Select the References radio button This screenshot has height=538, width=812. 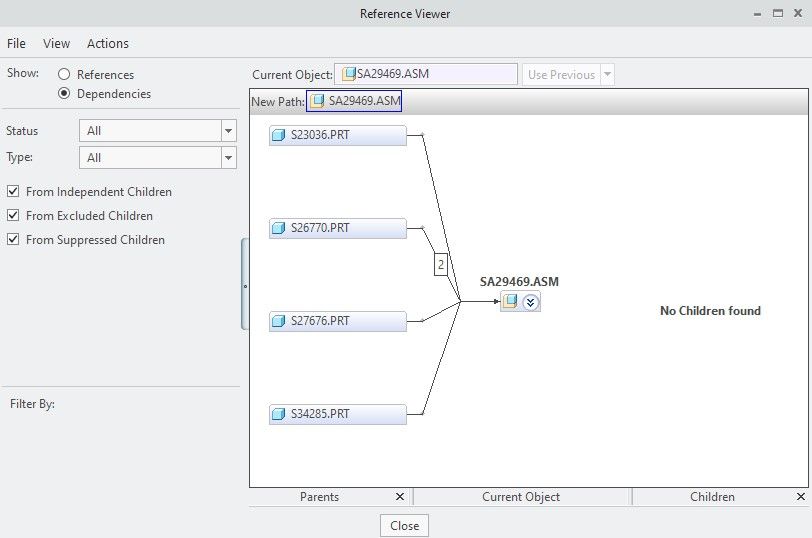click(64, 74)
